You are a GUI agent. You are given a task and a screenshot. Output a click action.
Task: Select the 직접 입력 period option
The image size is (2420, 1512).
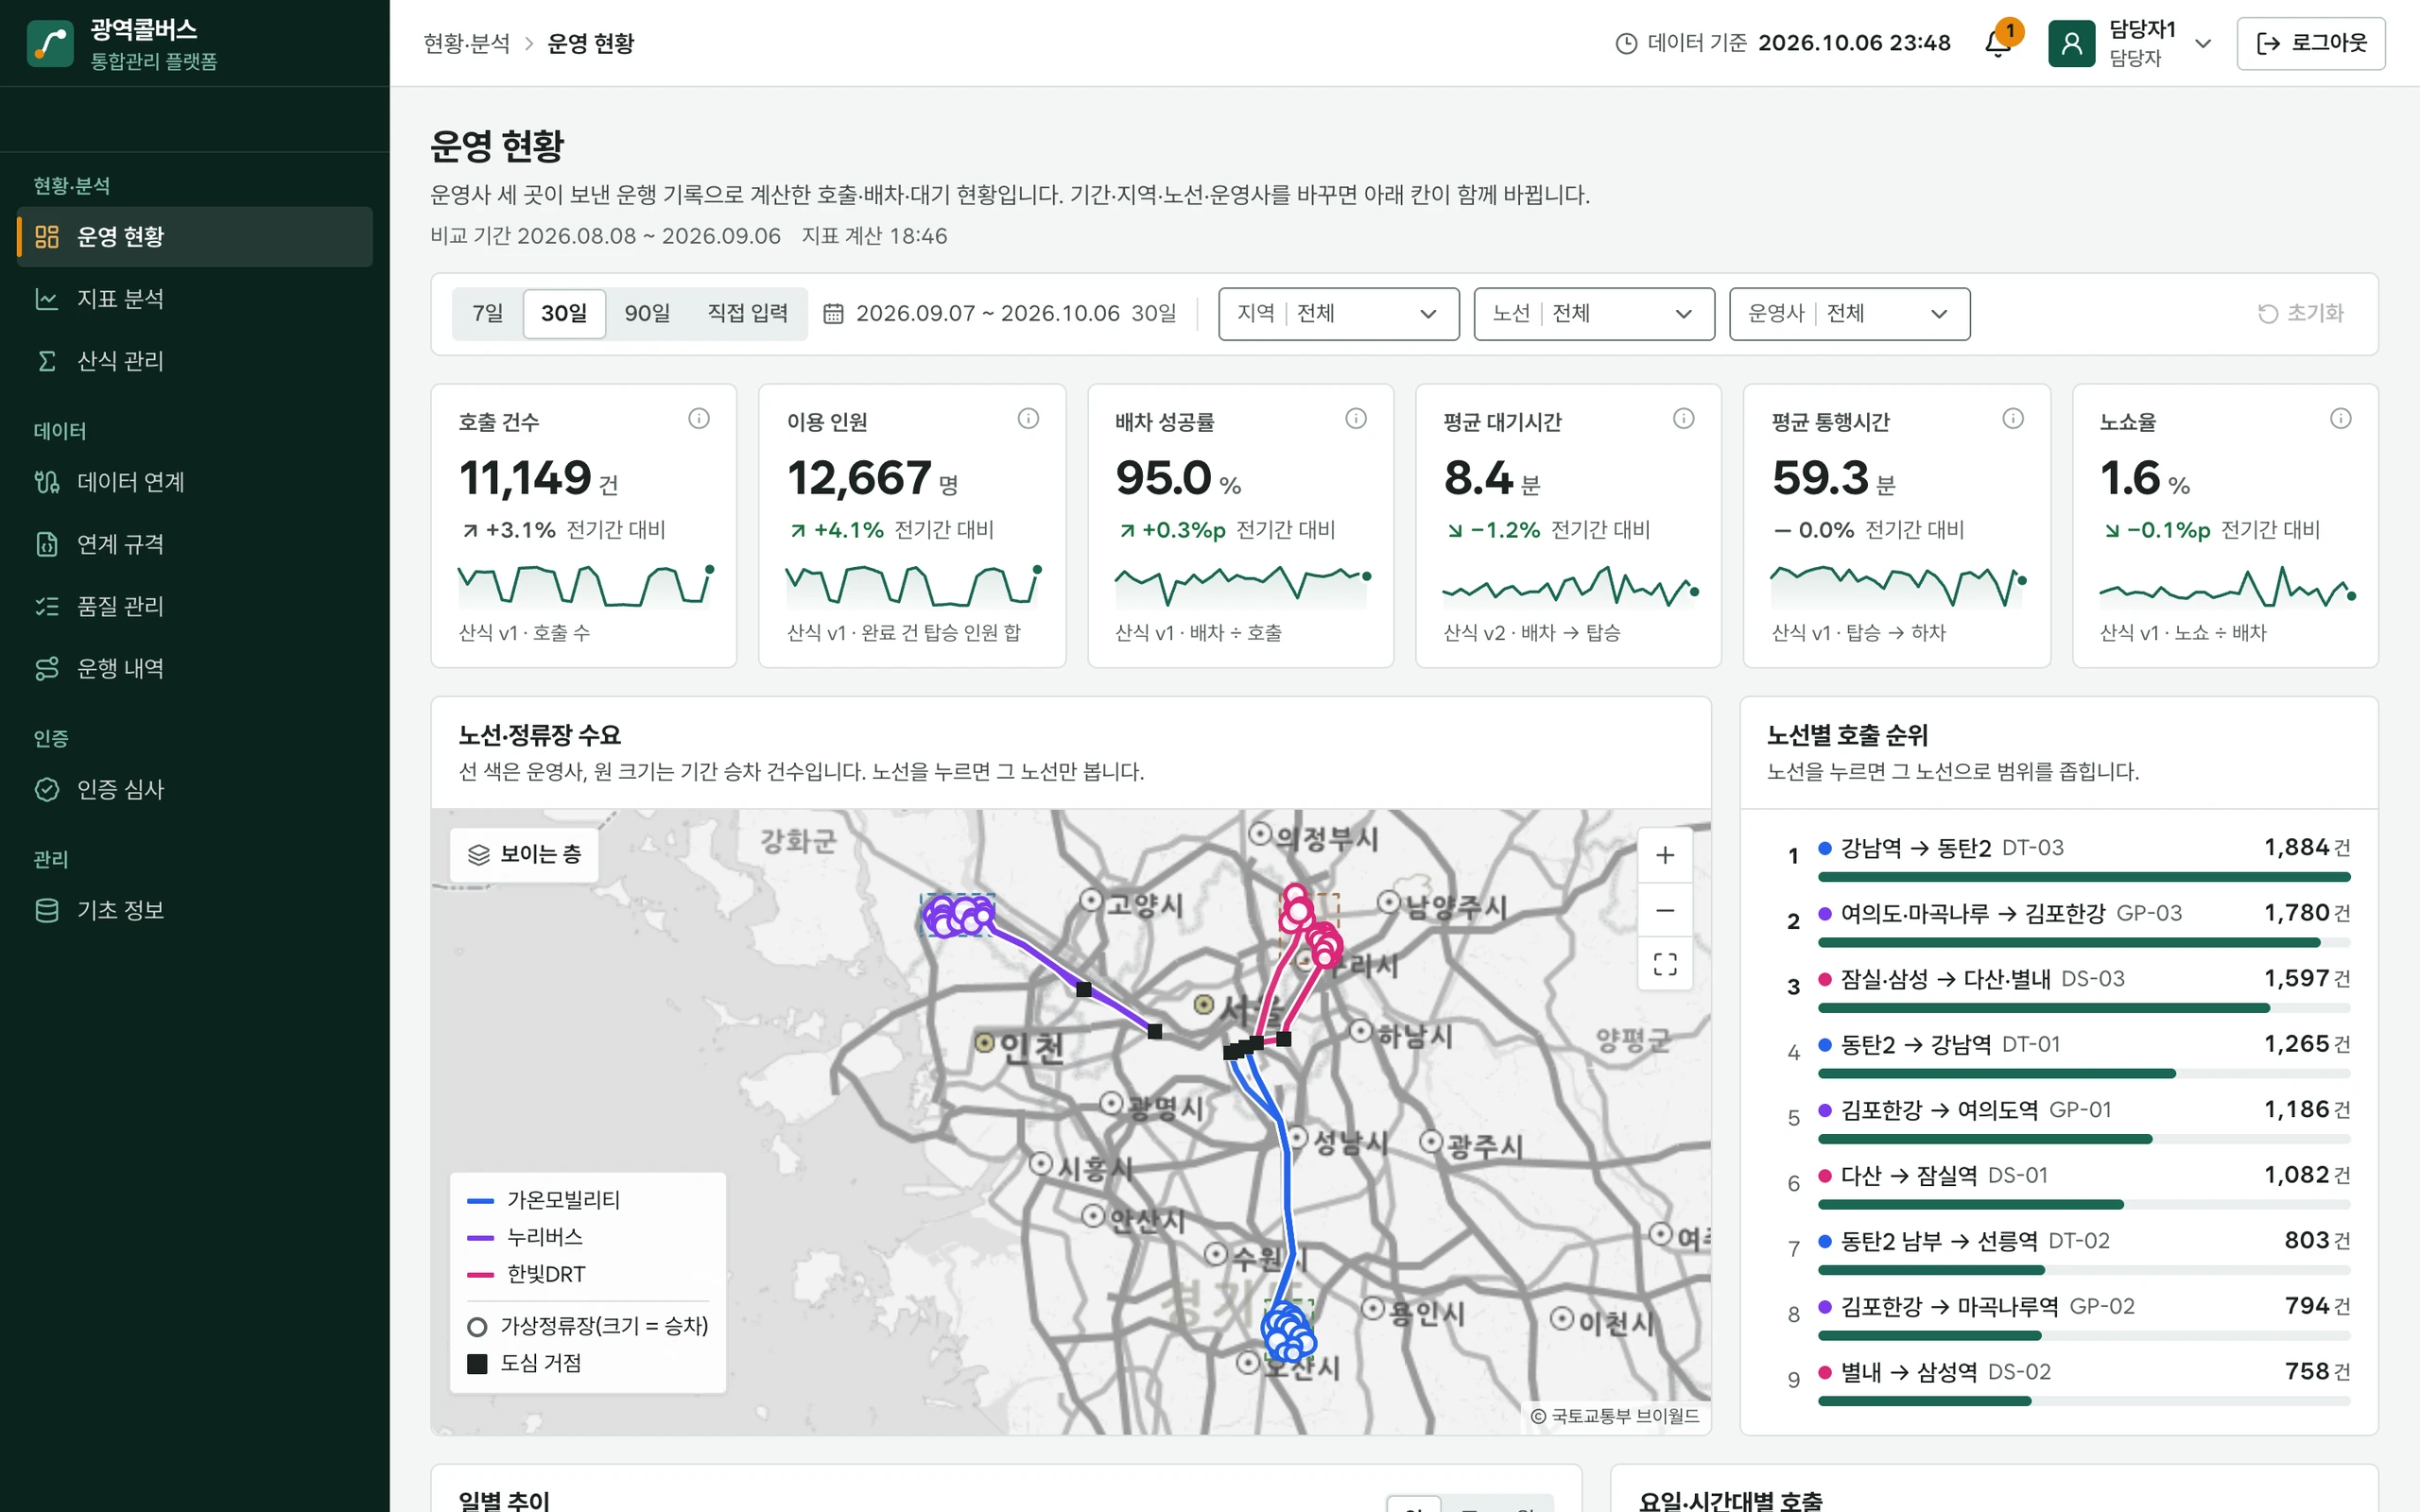pyautogui.click(x=747, y=314)
